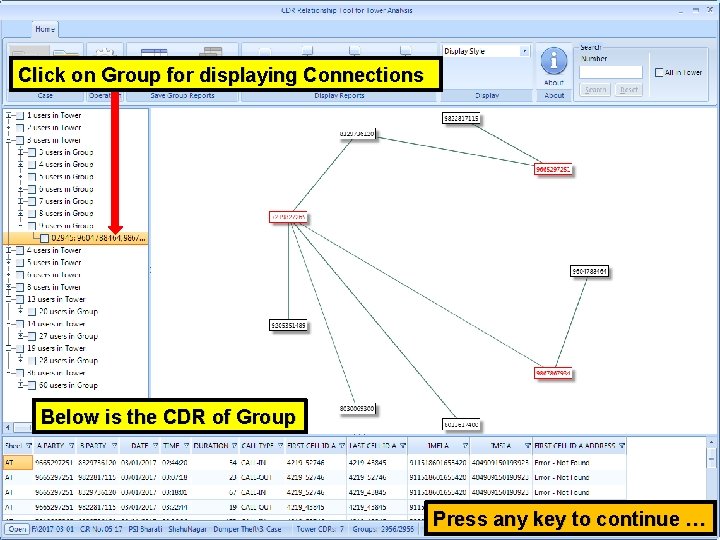Viewport: 720px width, 540px height.
Task: Collapse the 19 users in Tower node
Action: [8, 349]
